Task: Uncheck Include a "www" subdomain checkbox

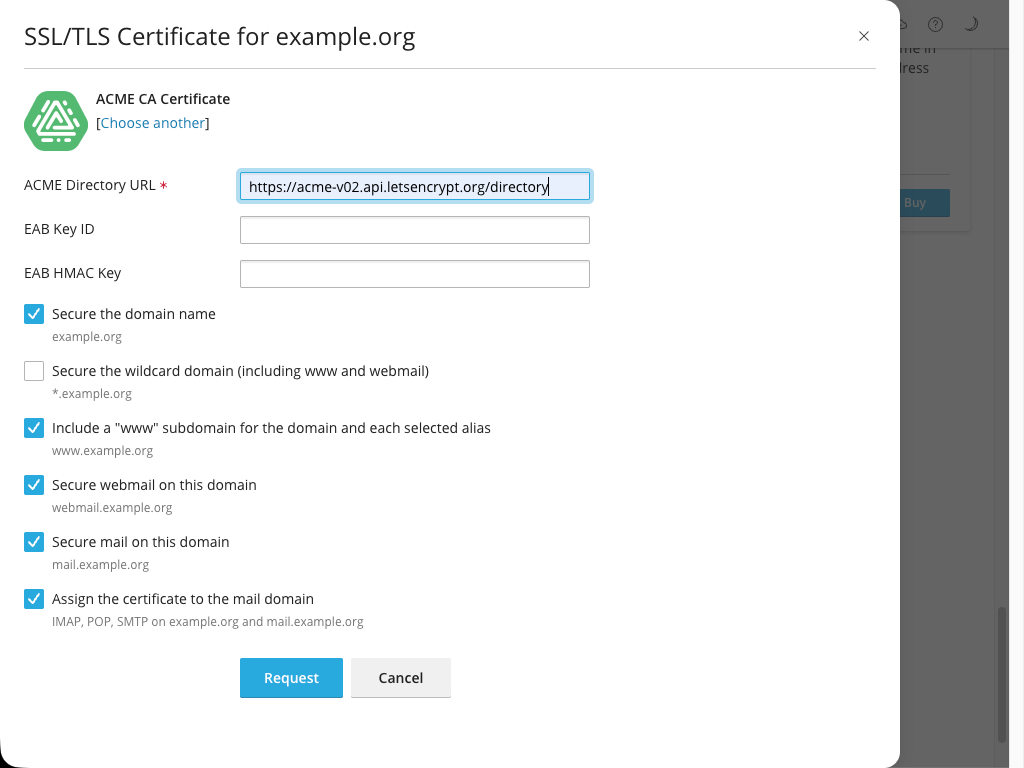Action: tap(34, 428)
